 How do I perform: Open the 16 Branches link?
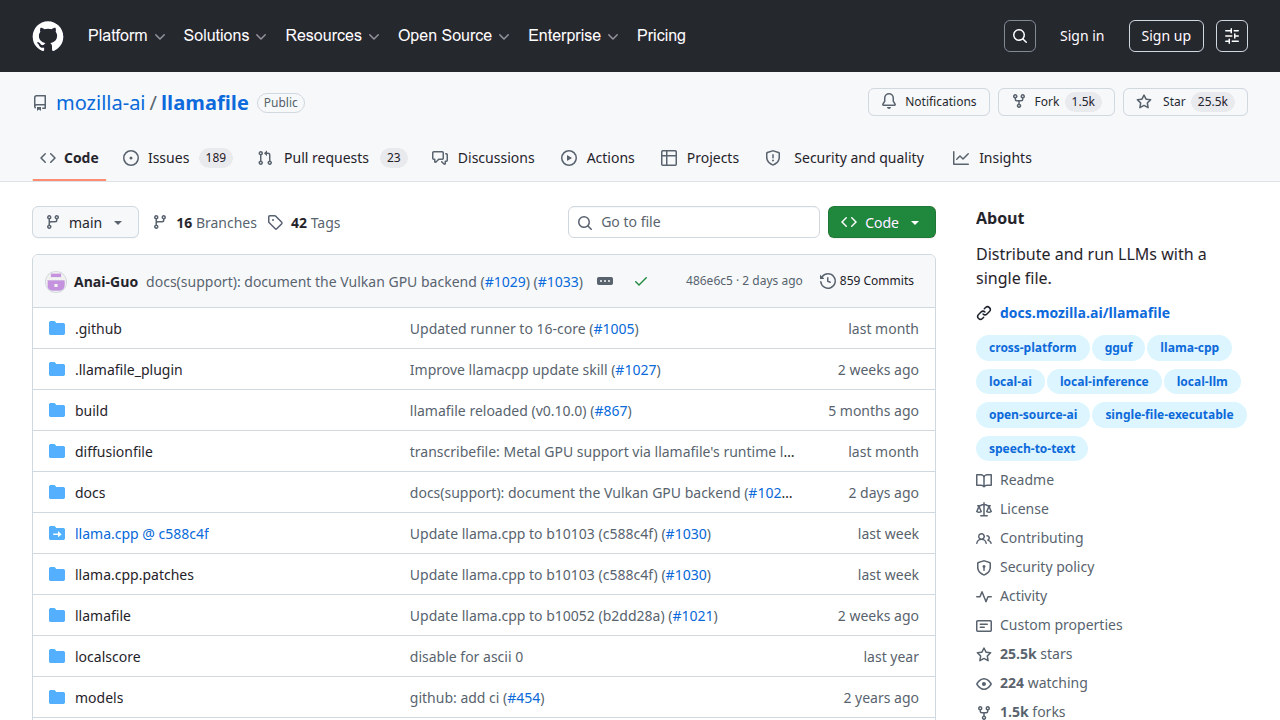click(x=205, y=223)
